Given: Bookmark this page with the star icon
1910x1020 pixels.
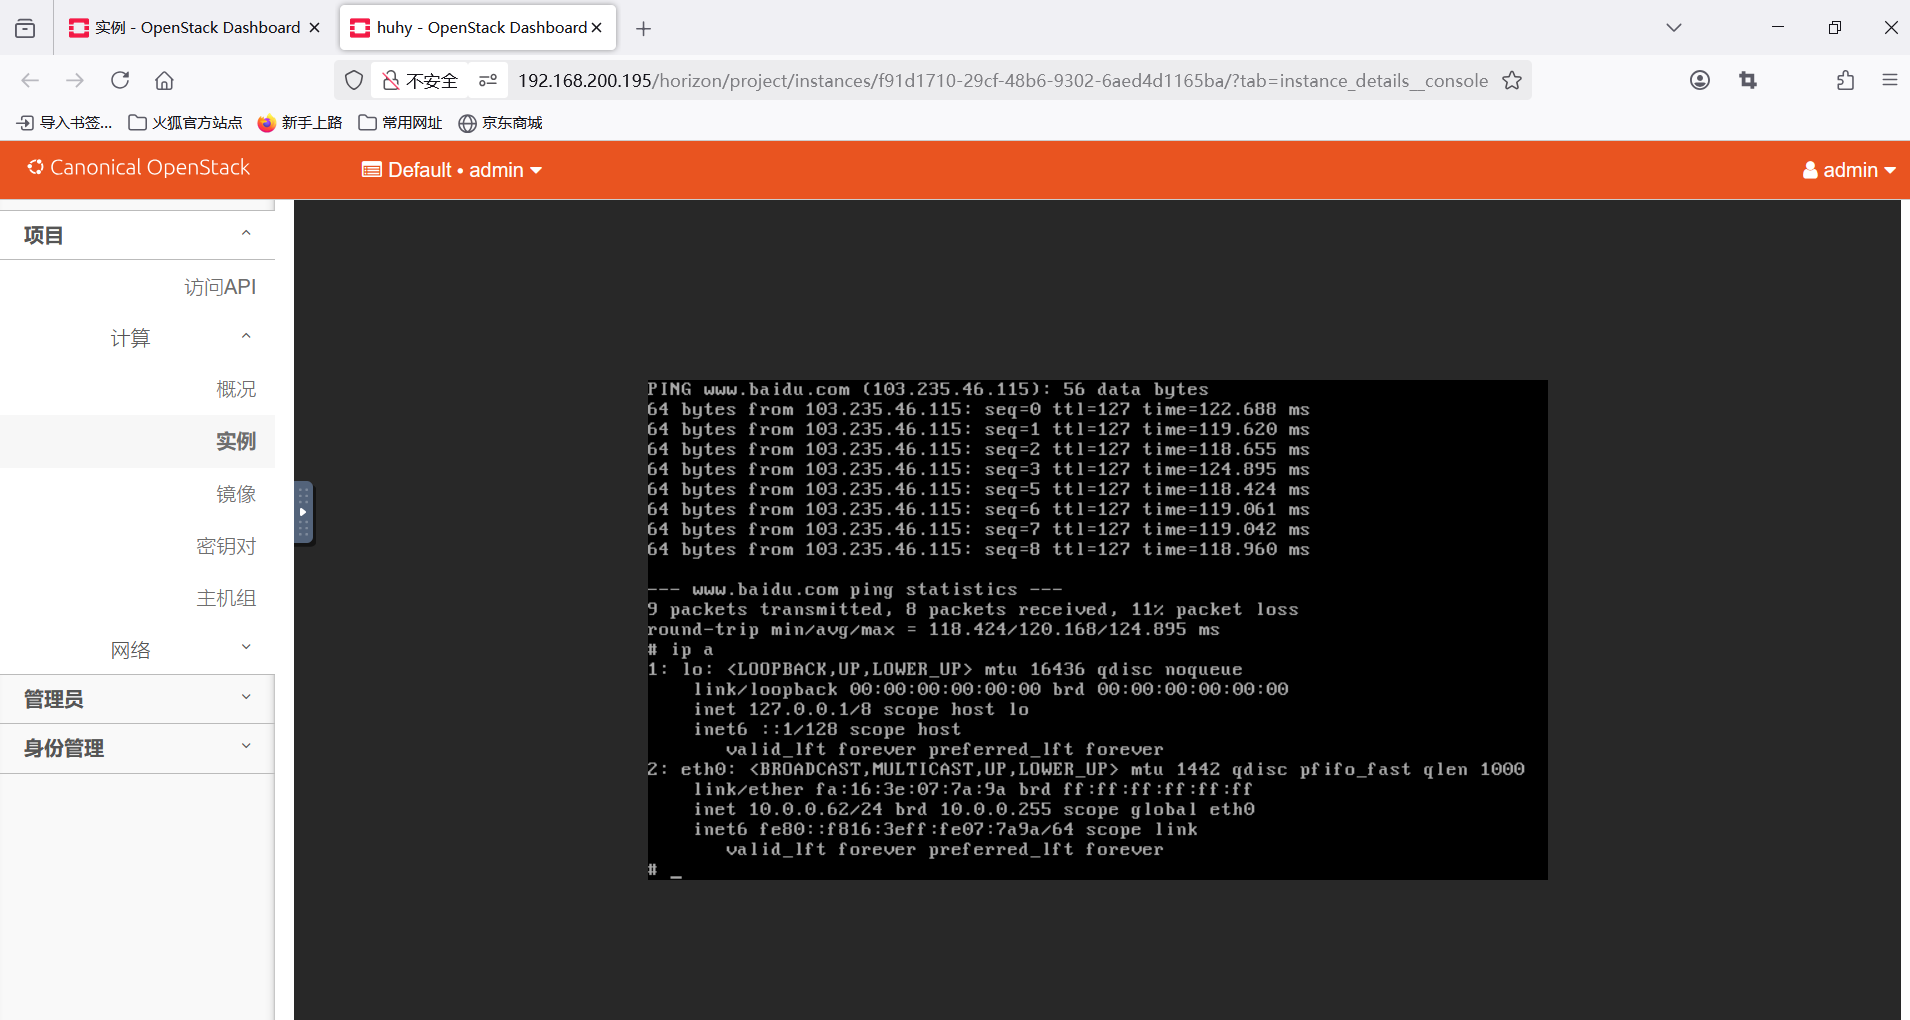Looking at the screenshot, I should pyautogui.click(x=1512, y=80).
